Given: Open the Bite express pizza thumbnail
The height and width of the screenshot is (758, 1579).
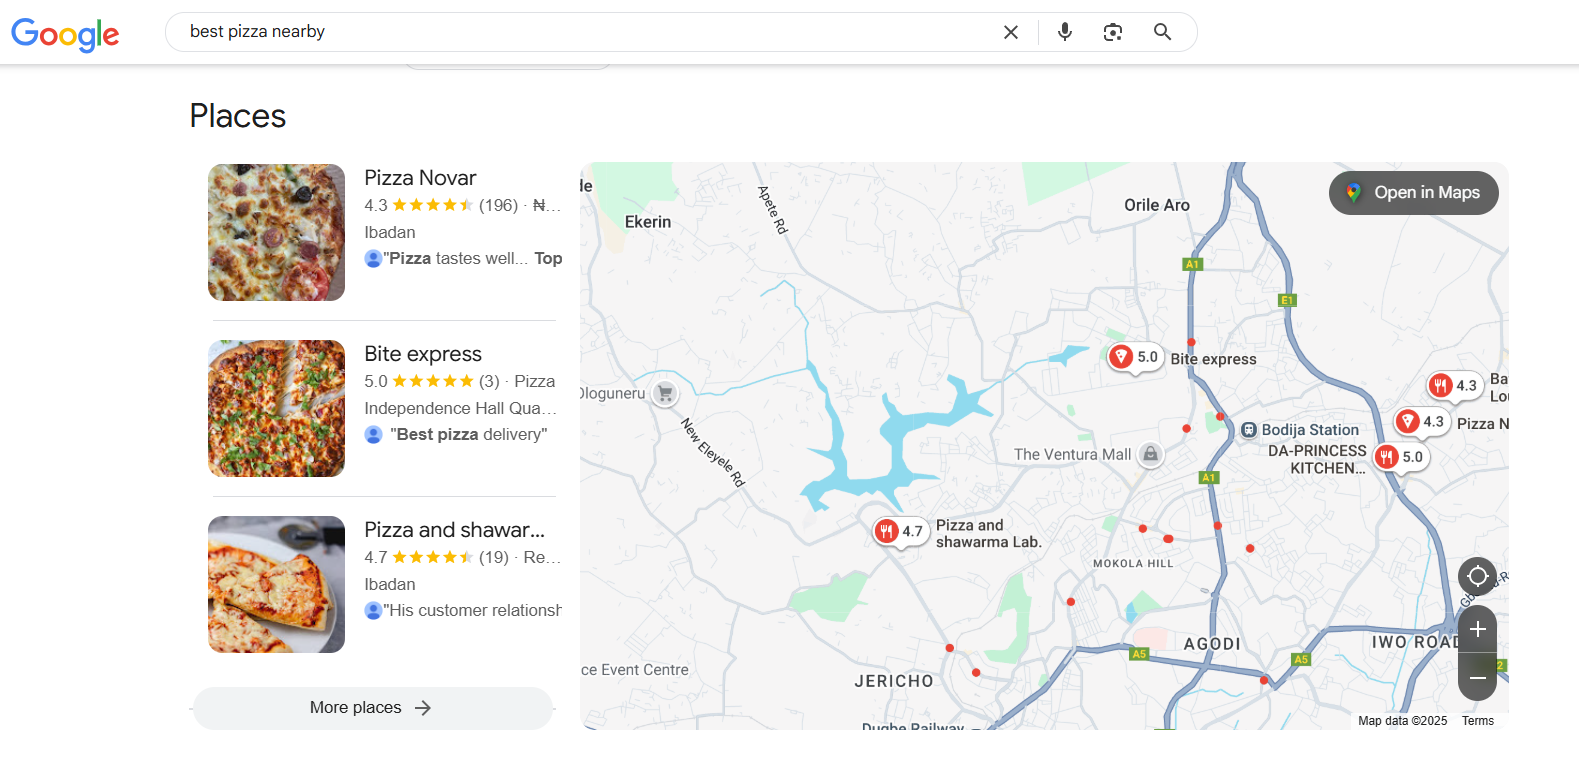Looking at the screenshot, I should point(276,409).
